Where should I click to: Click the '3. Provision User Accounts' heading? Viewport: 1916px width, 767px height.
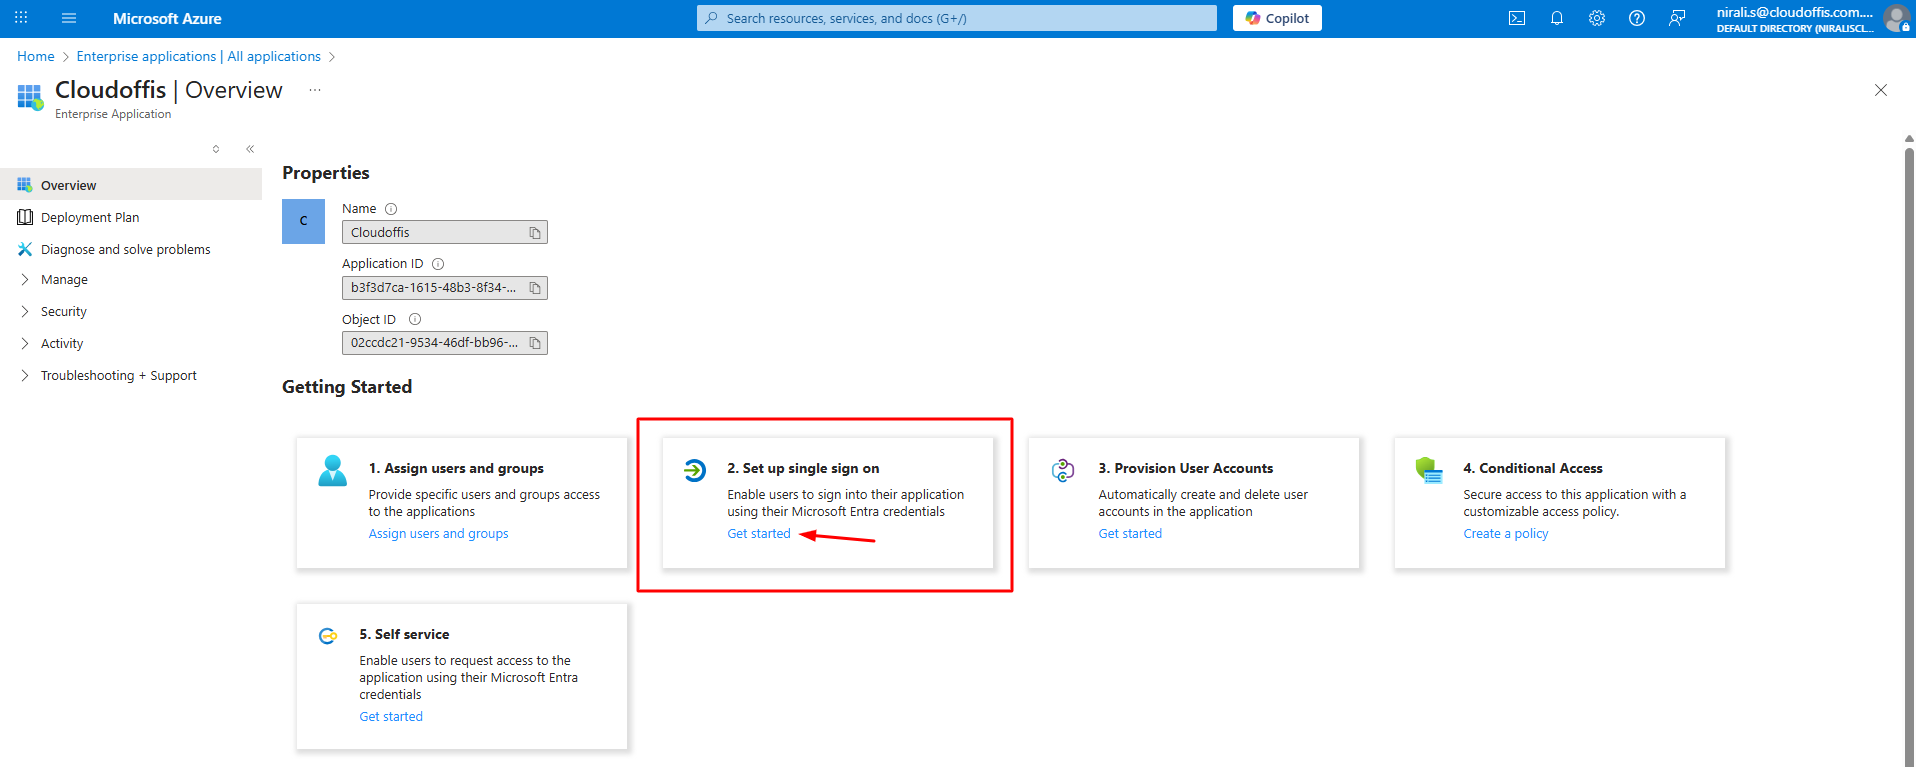click(1185, 468)
